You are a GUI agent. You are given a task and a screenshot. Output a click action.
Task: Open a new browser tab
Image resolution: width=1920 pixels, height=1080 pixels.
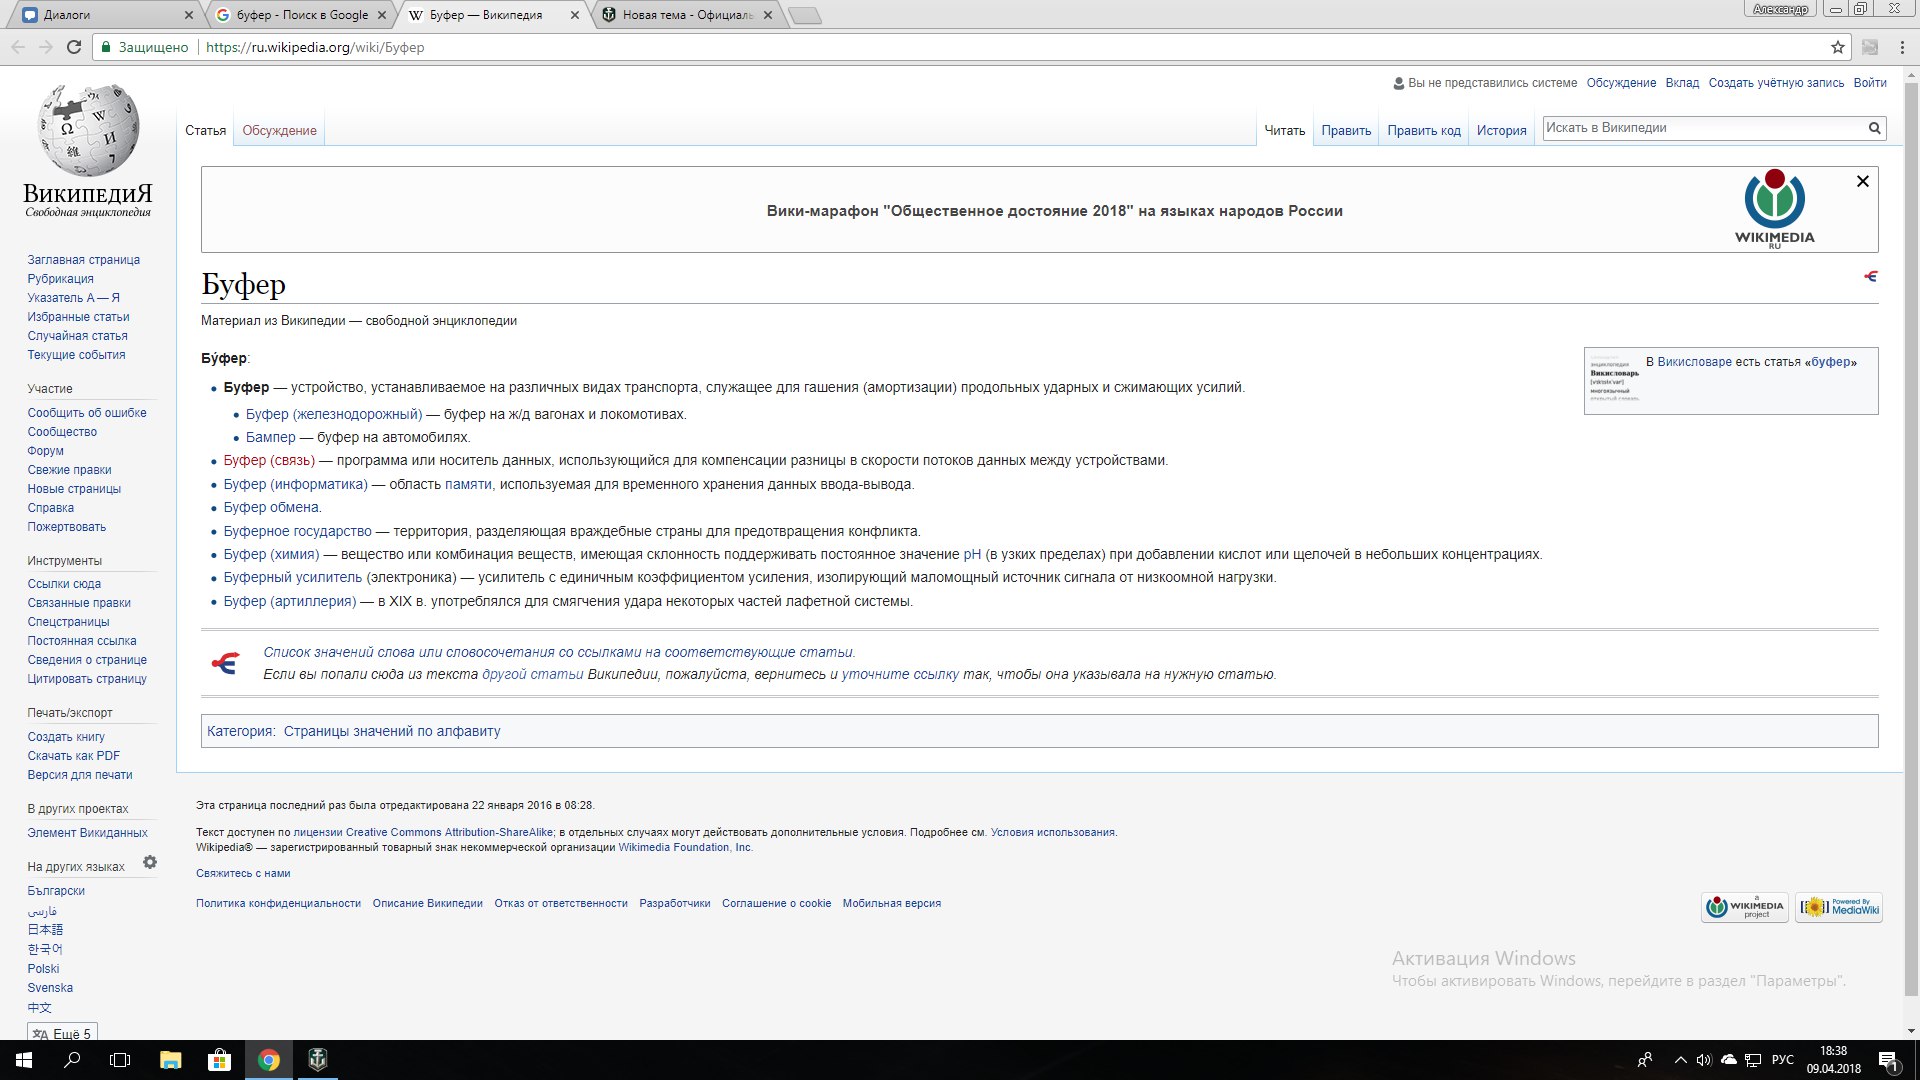point(805,15)
